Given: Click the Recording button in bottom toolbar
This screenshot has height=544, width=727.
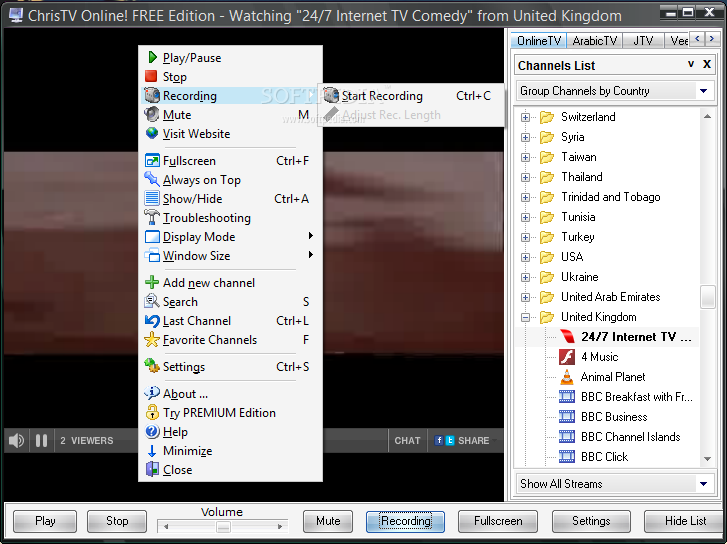Looking at the screenshot, I should point(405,521).
